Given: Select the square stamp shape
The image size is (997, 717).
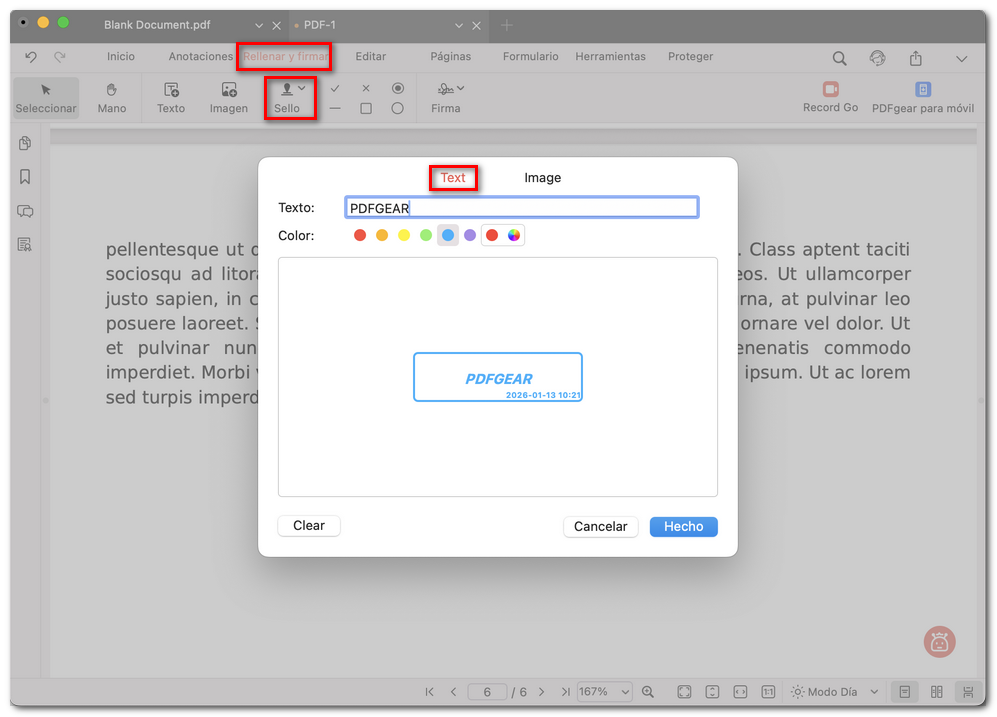Looking at the screenshot, I should coord(366,107).
